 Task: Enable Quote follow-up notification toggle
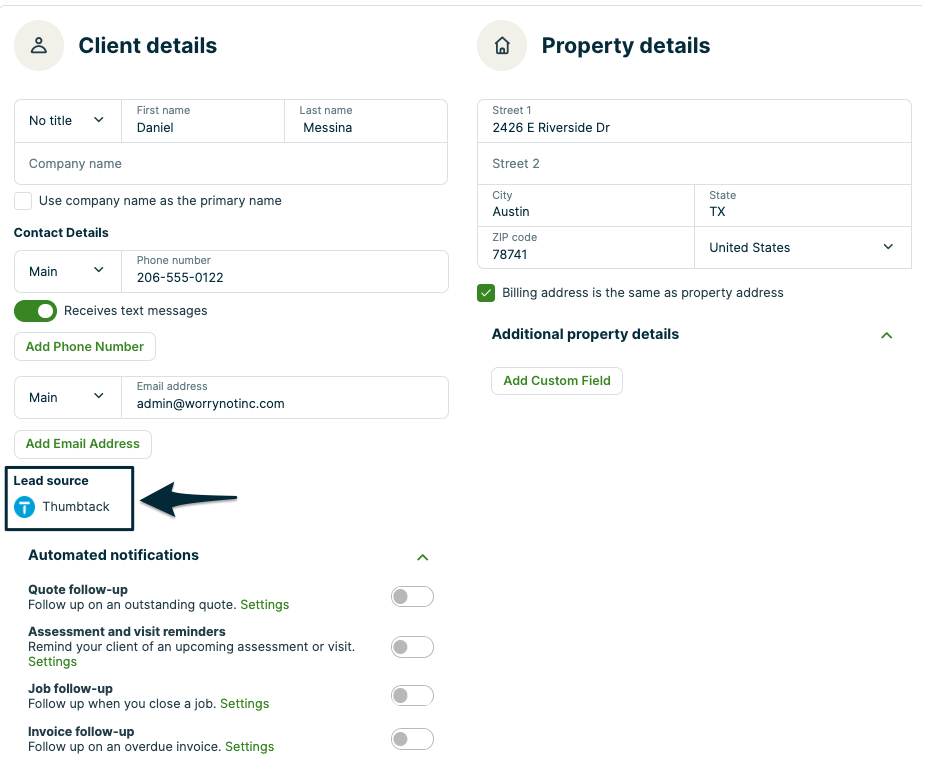click(412, 597)
